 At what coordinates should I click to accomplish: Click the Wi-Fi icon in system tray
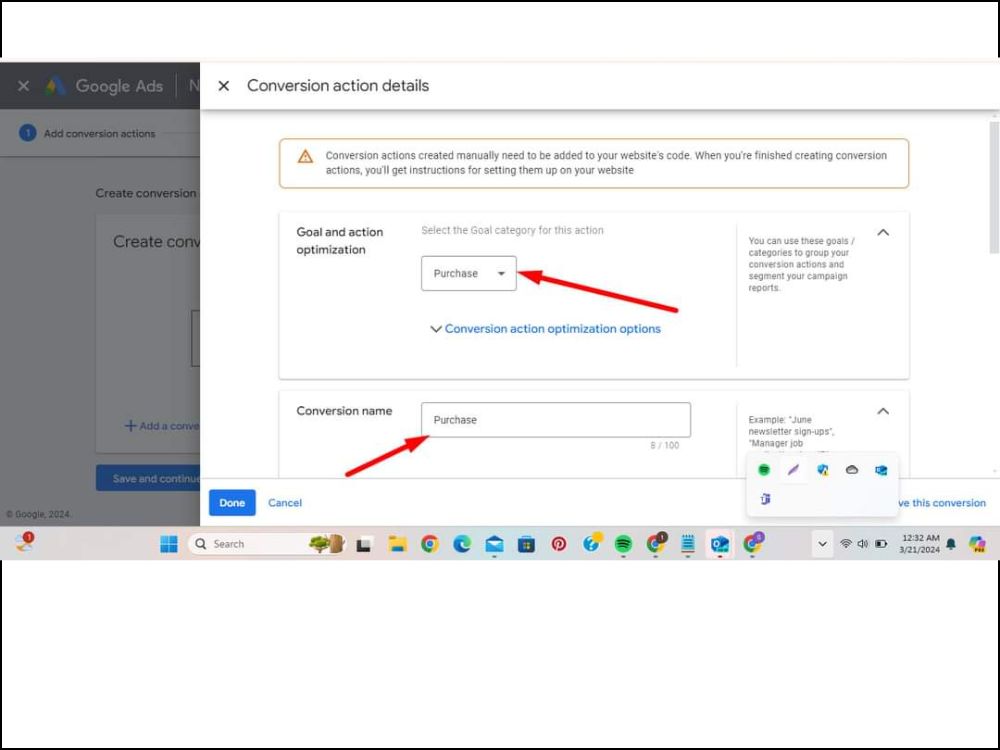[846, 544]
